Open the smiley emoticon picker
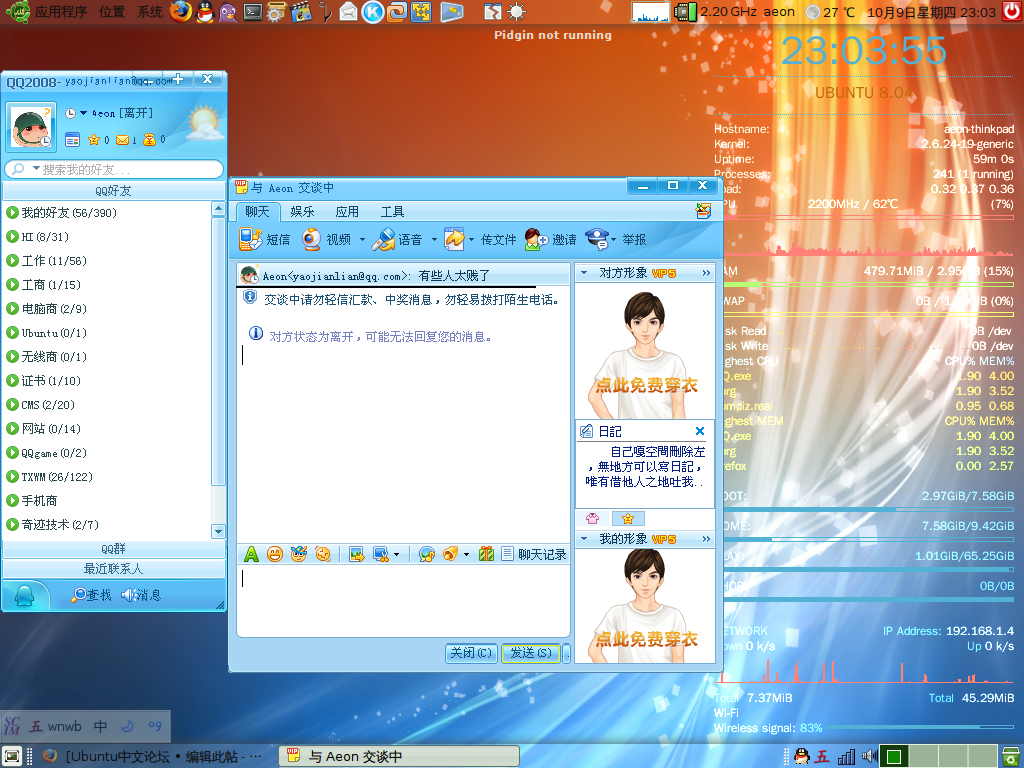 point(275,554)
